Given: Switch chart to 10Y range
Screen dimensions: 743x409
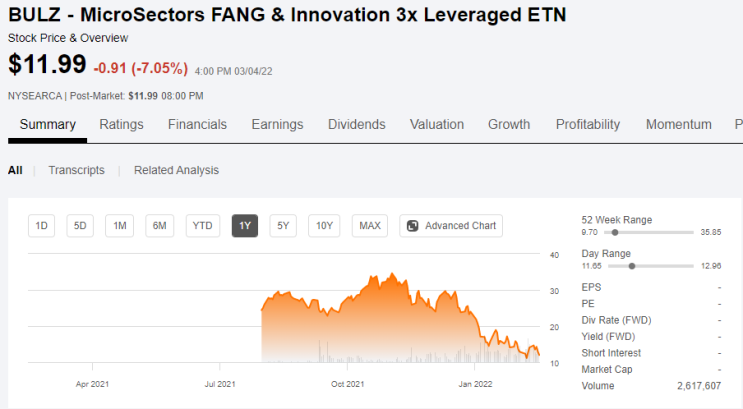Looking at the screenshot, I should coord(324,226).
